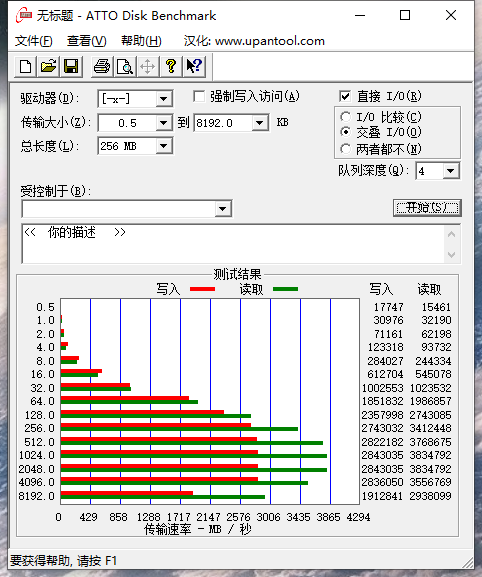Click the read value 2938099
This screenshot has height=577, width=482.
coord(430,496)
